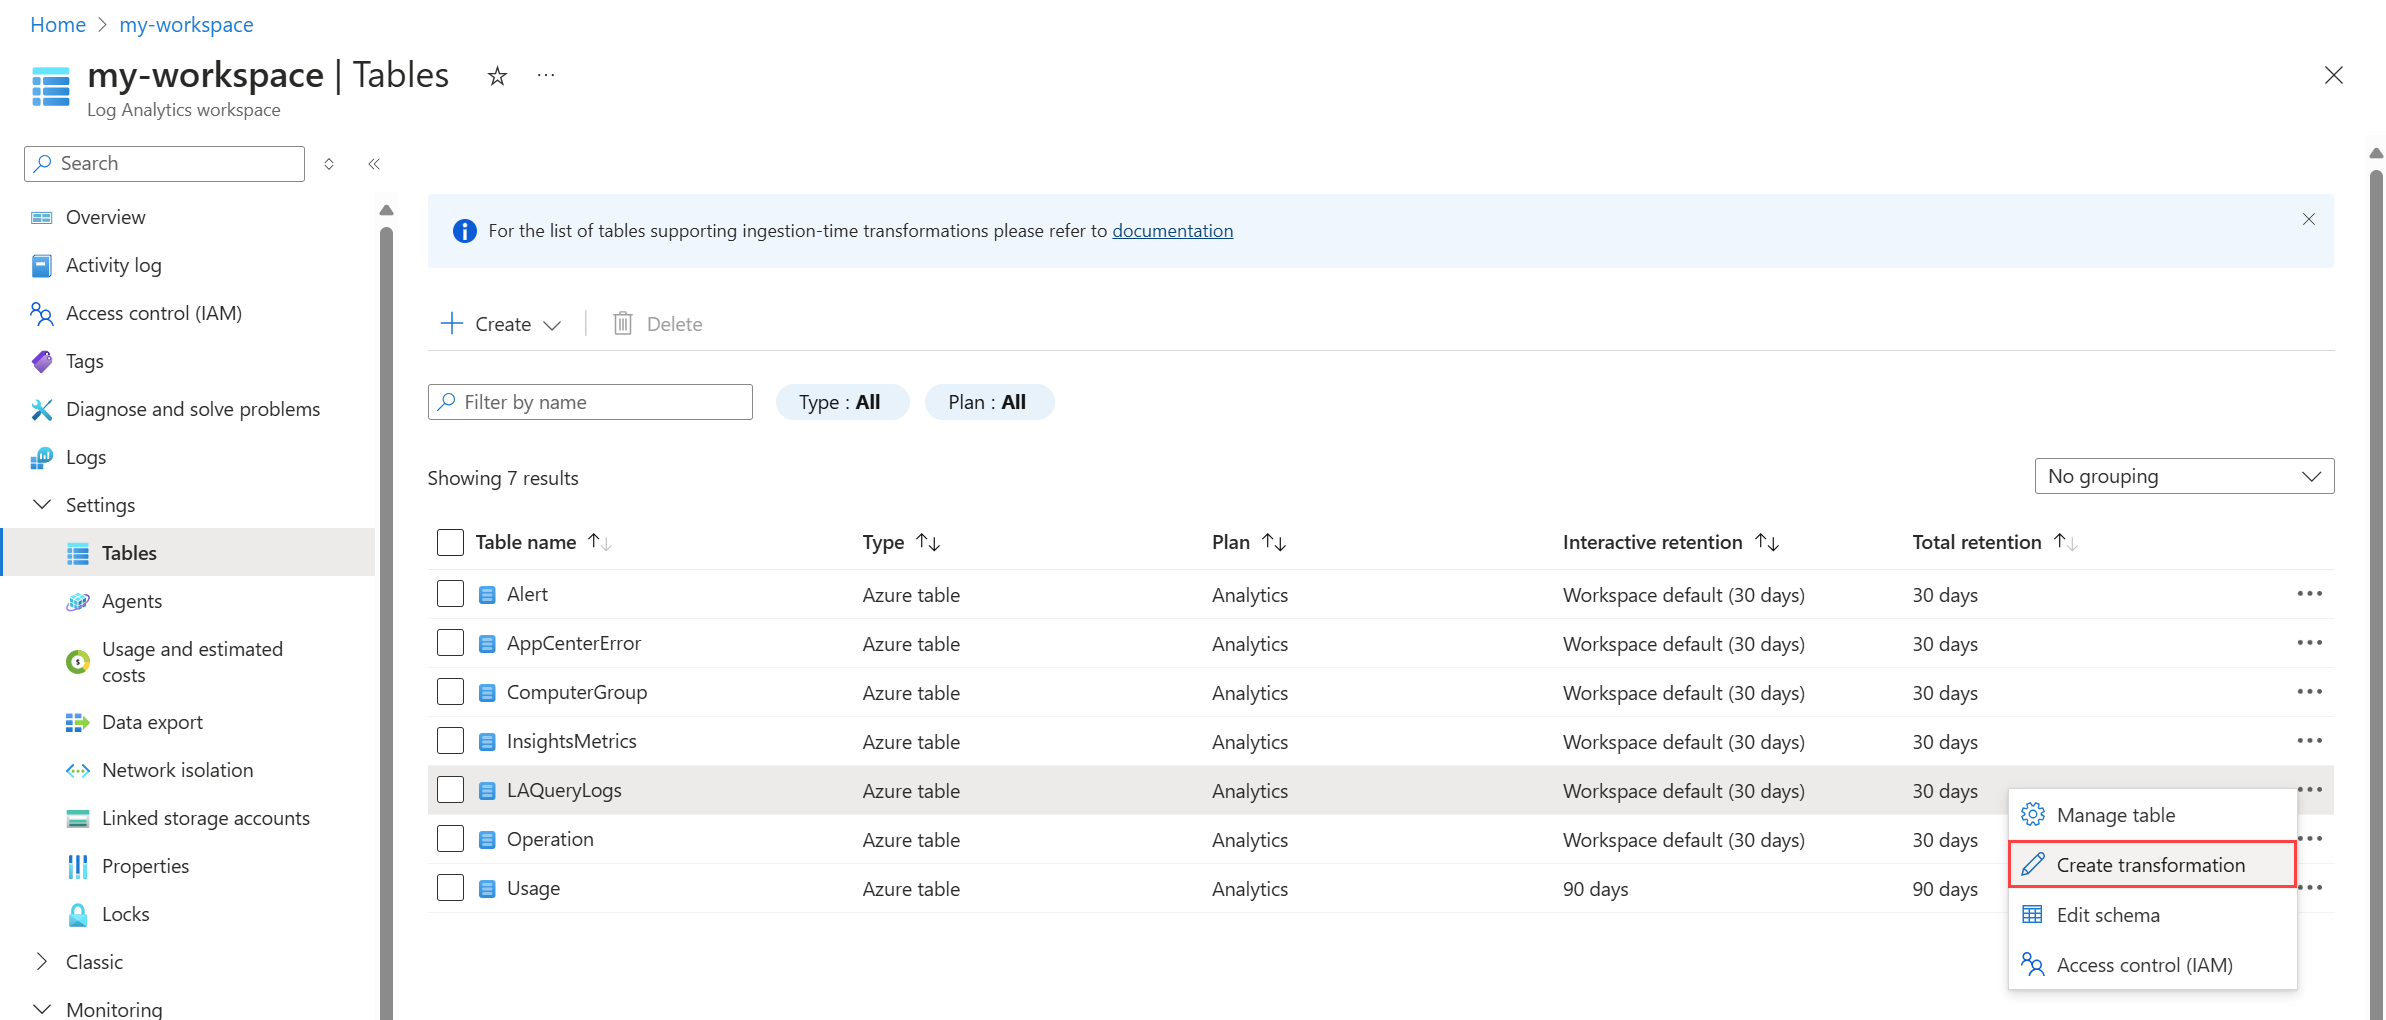Select Manage table in the context menu
This screenshot has width=2386, height=1020.
2116,814
